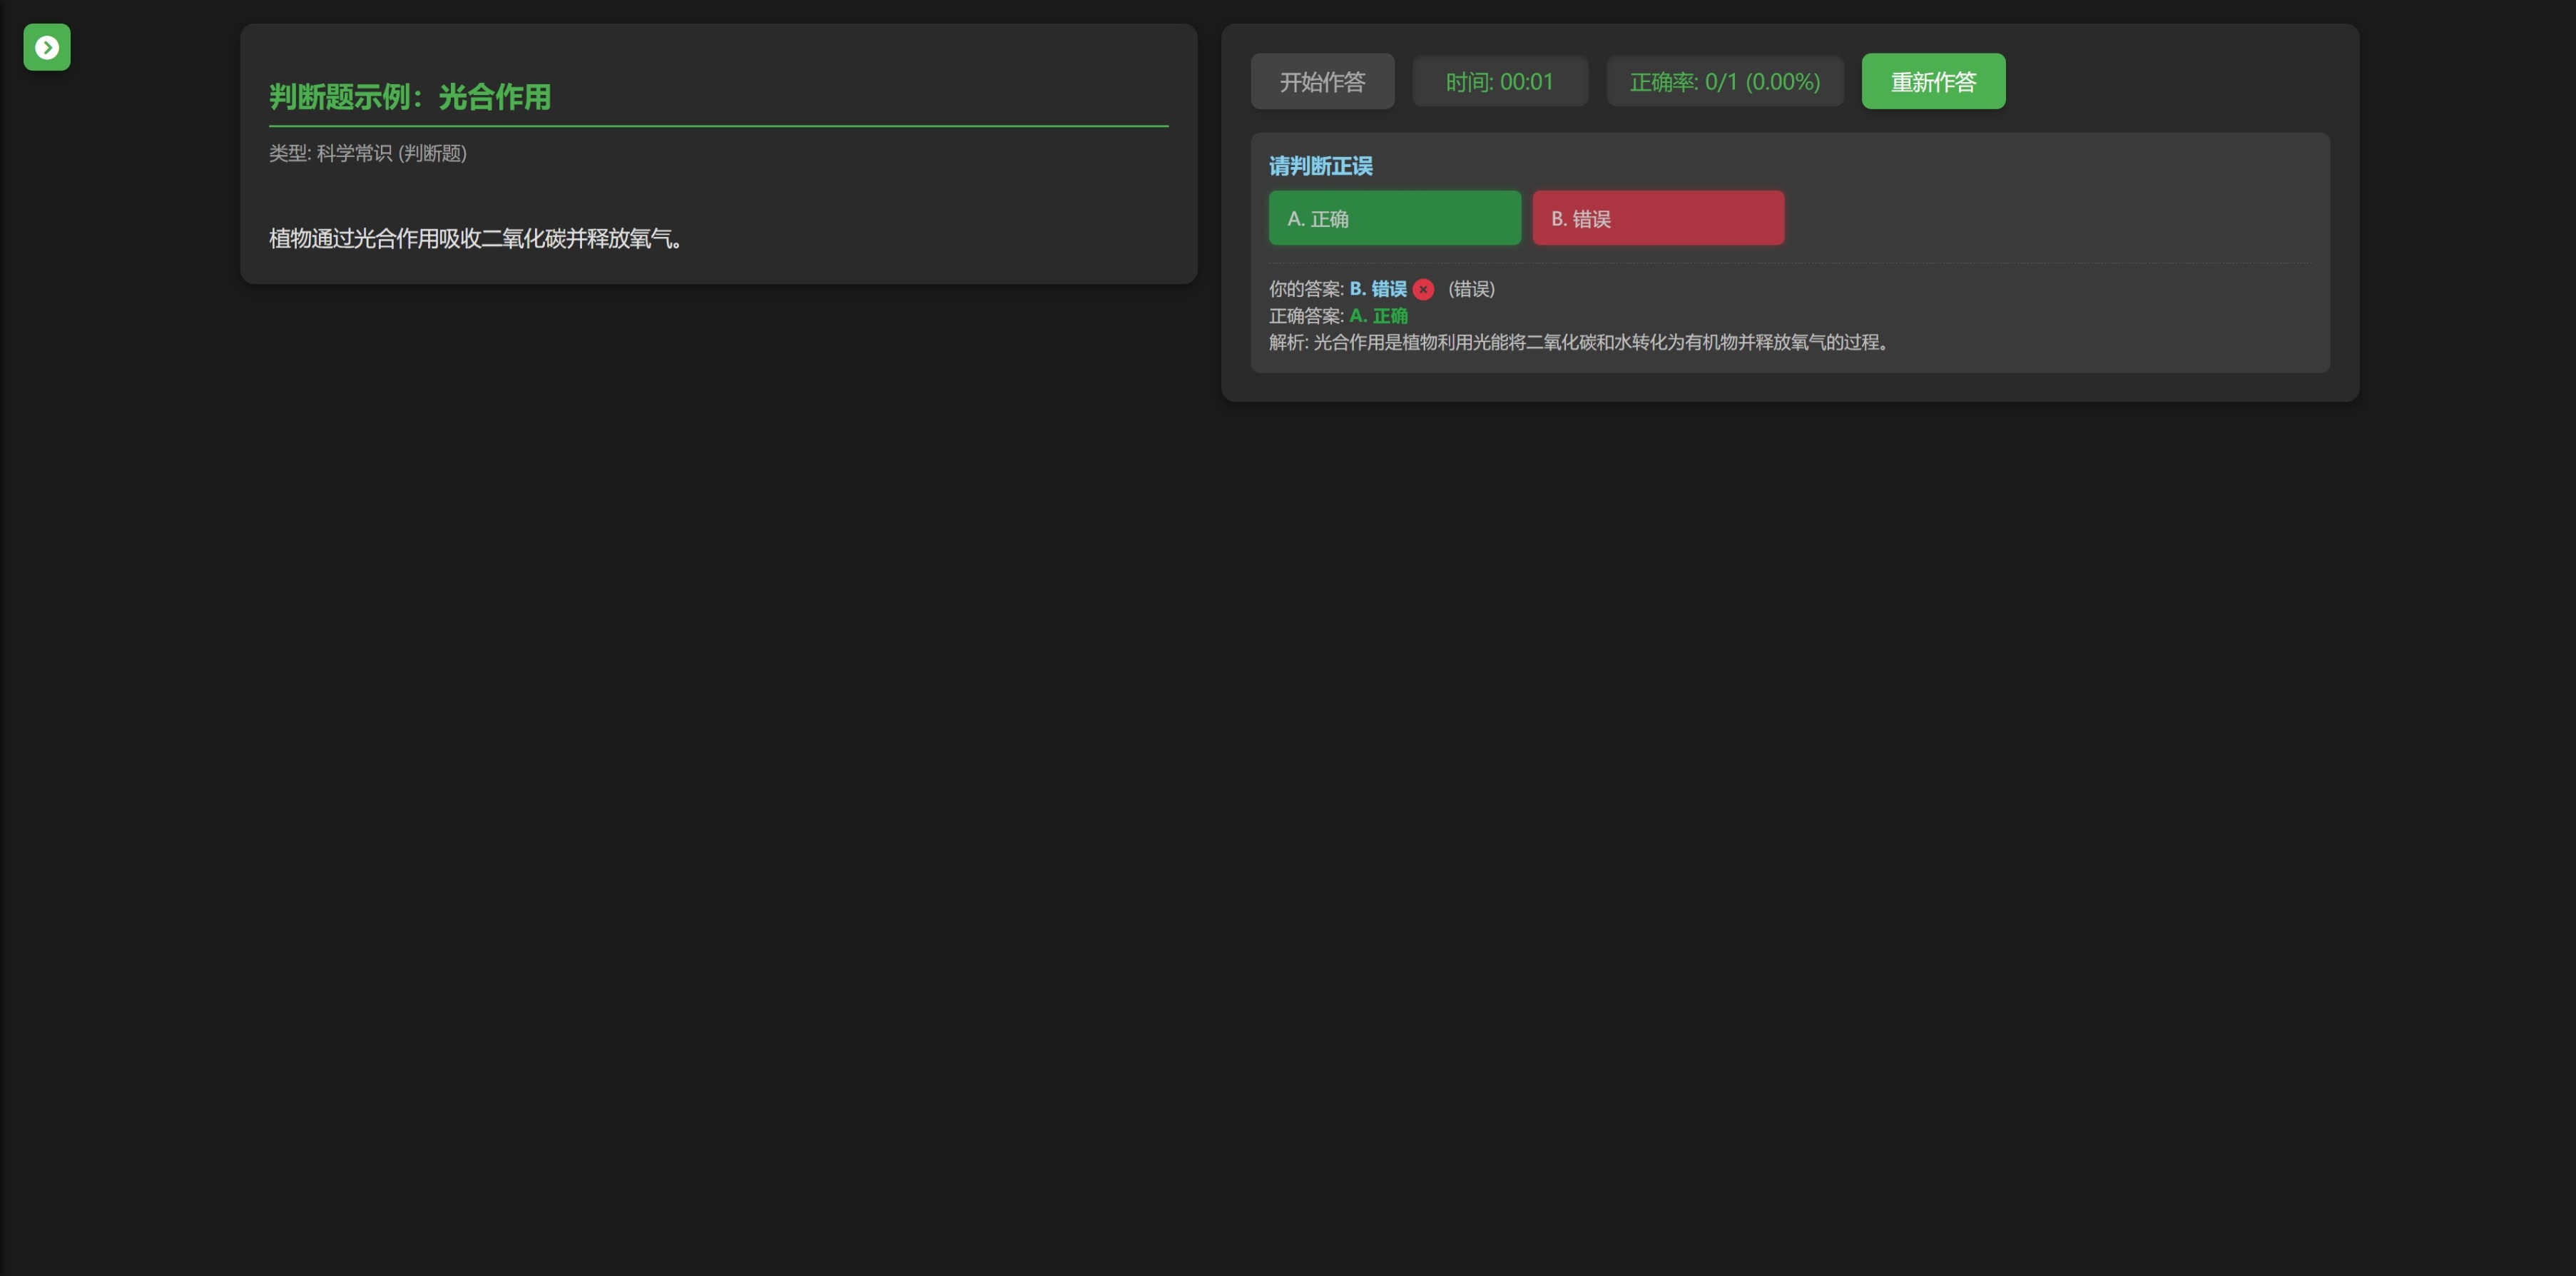
Task: Click the 正确答案: label
Action: point(1305,316)
